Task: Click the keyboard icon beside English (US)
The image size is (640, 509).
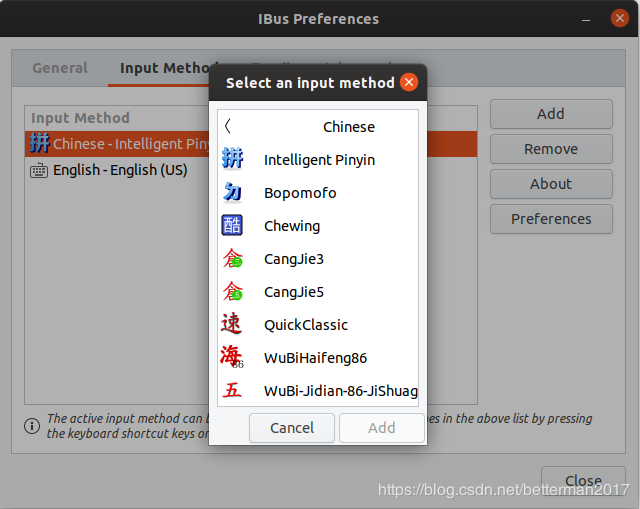Action: (39, 170)
